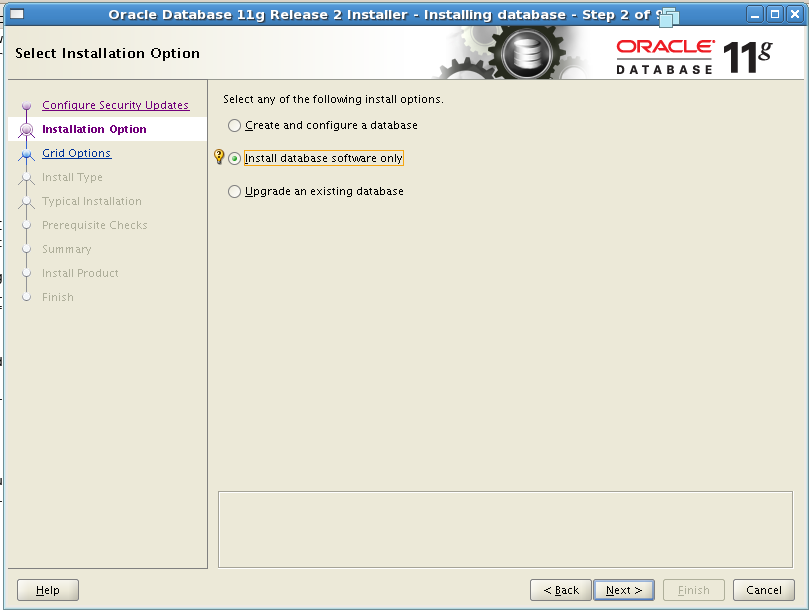This screenshot has height=612, width=809.
Task: Click the Cancel button
Action: [x=764, y=590]
